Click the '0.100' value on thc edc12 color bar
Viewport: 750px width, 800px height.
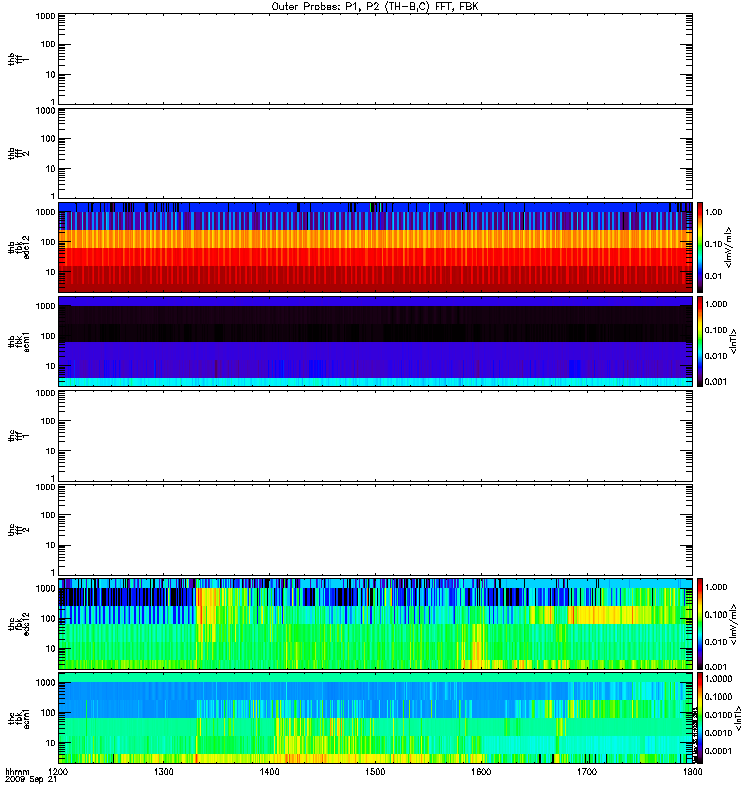click(716, 614)
